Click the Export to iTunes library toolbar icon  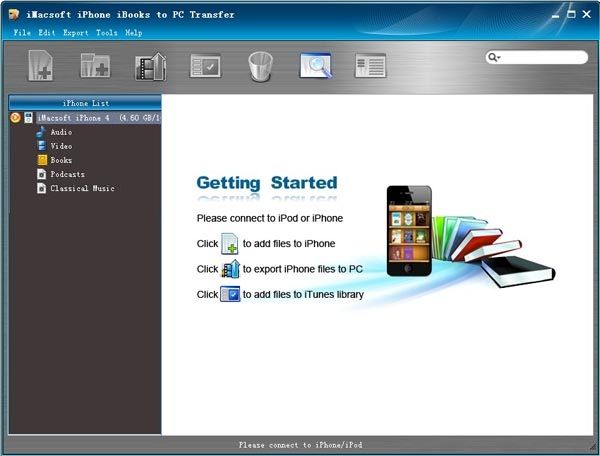pyautogui.click(x=205, y=66)
